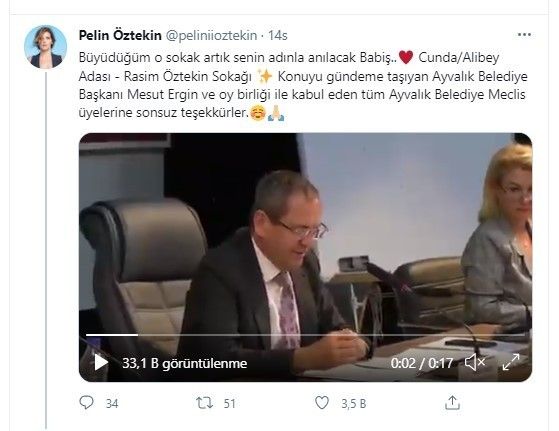Open Pelin Öztekin's profile picture
Screen dimensions: 559x431
45,47
